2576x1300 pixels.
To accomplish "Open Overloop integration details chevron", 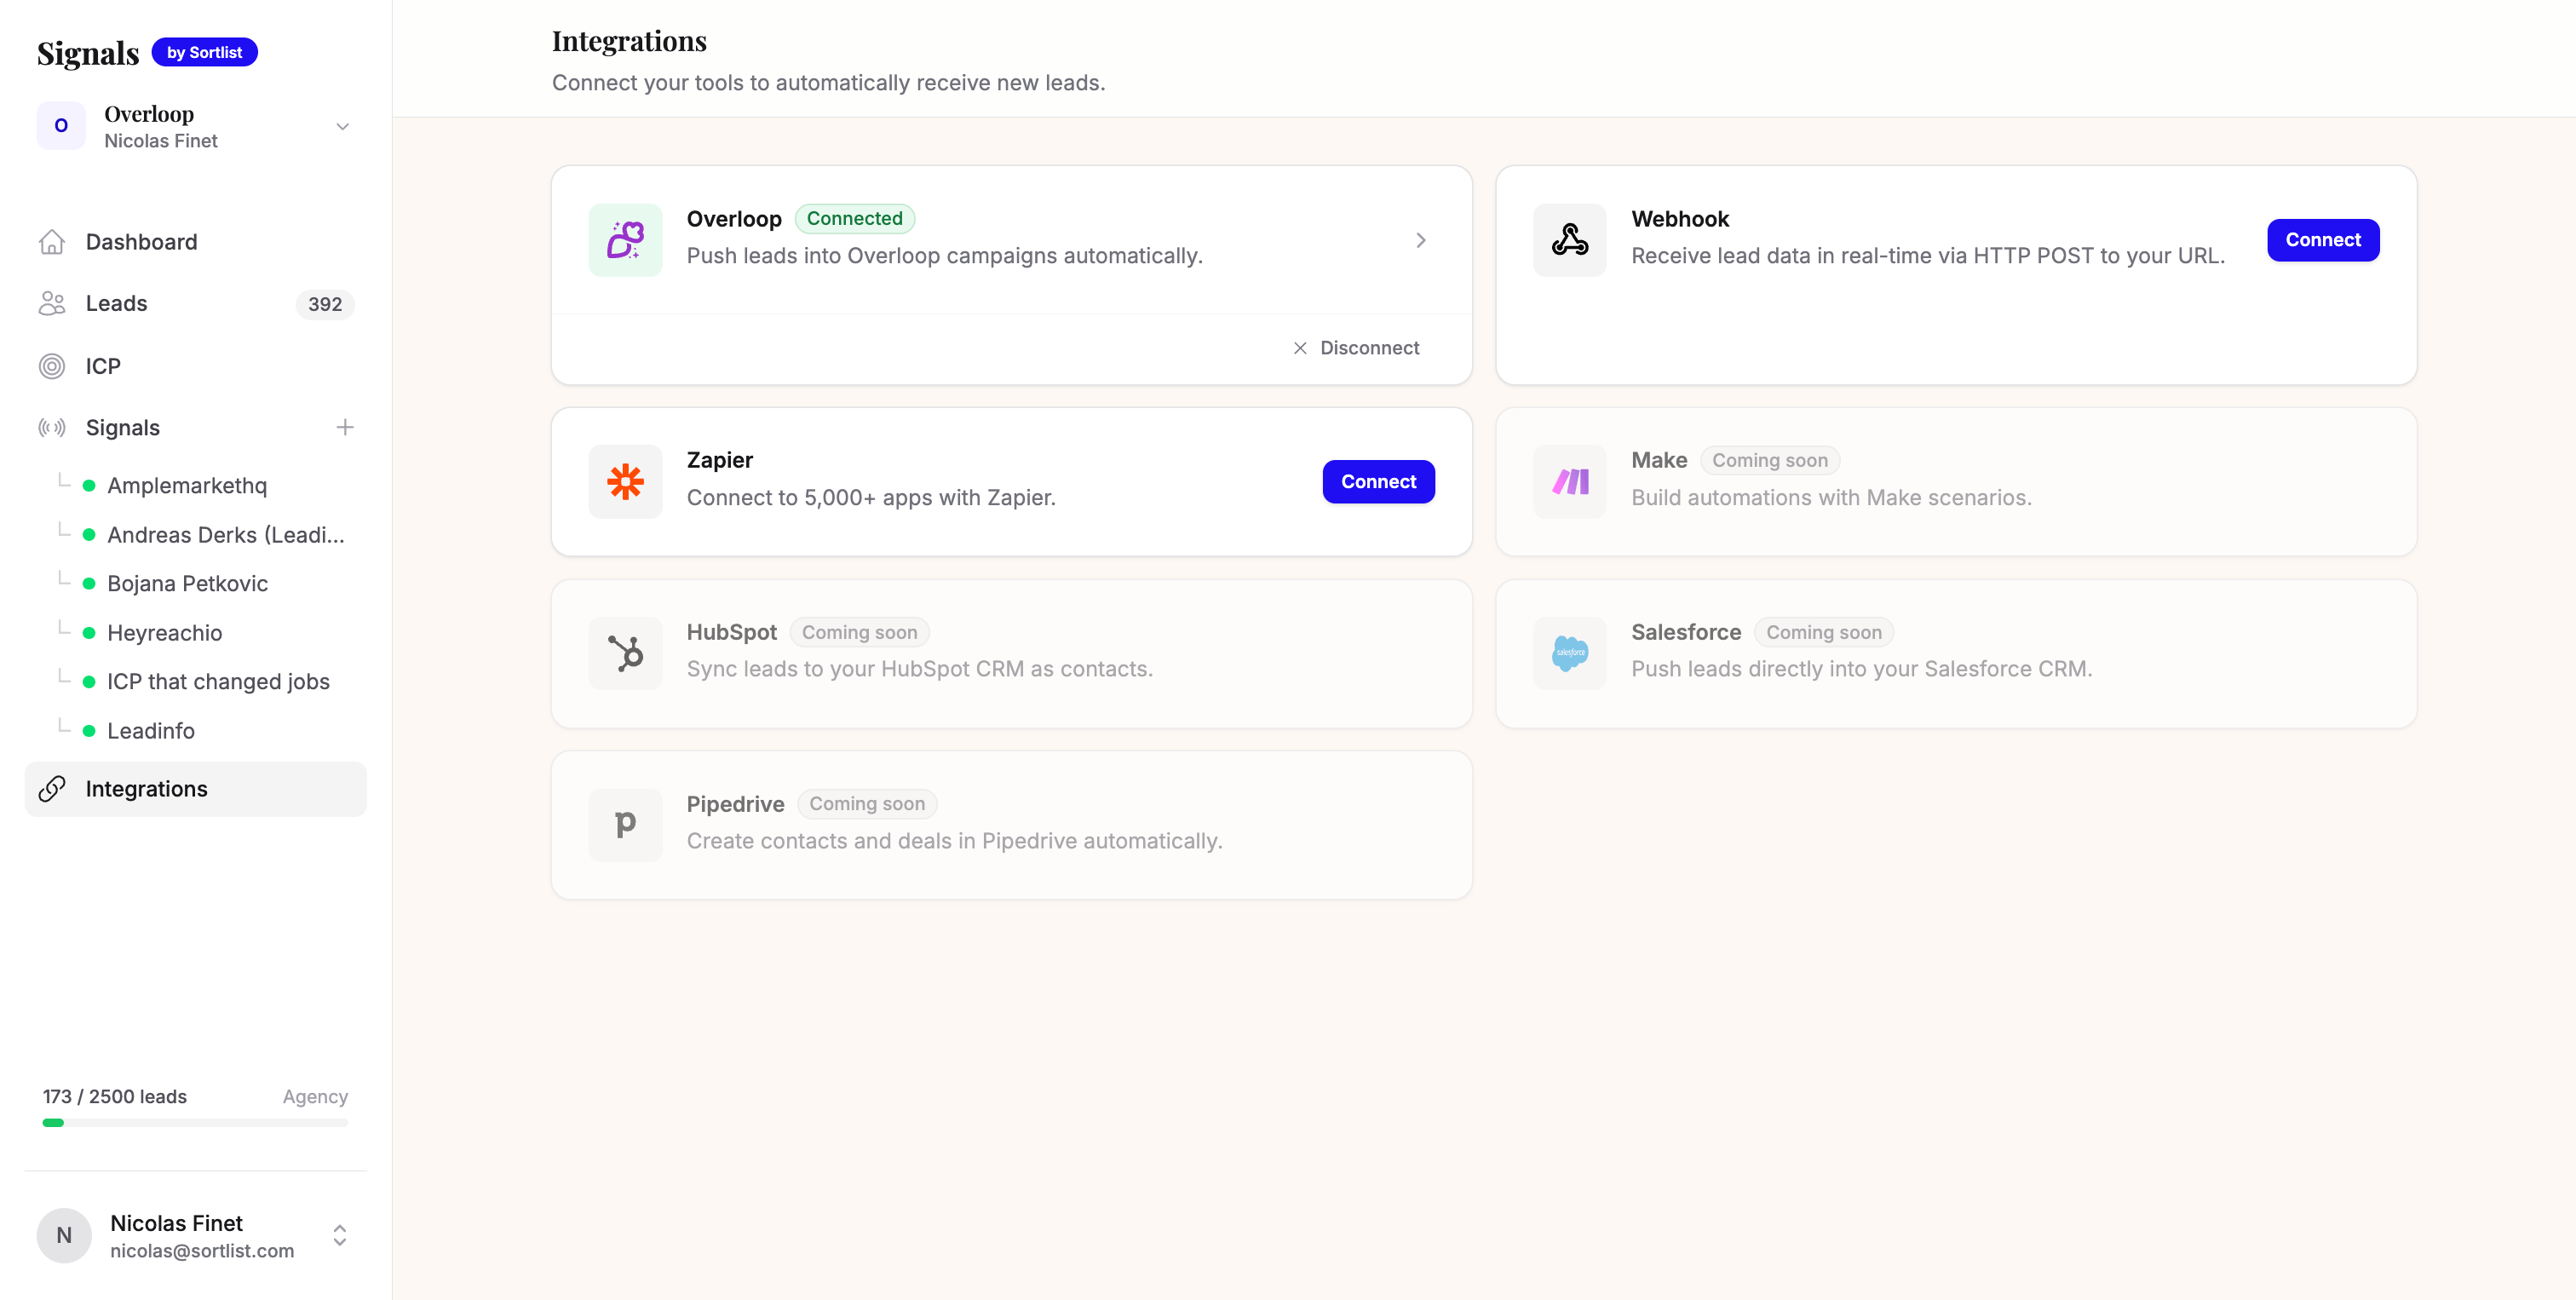I will point(1421,240).
